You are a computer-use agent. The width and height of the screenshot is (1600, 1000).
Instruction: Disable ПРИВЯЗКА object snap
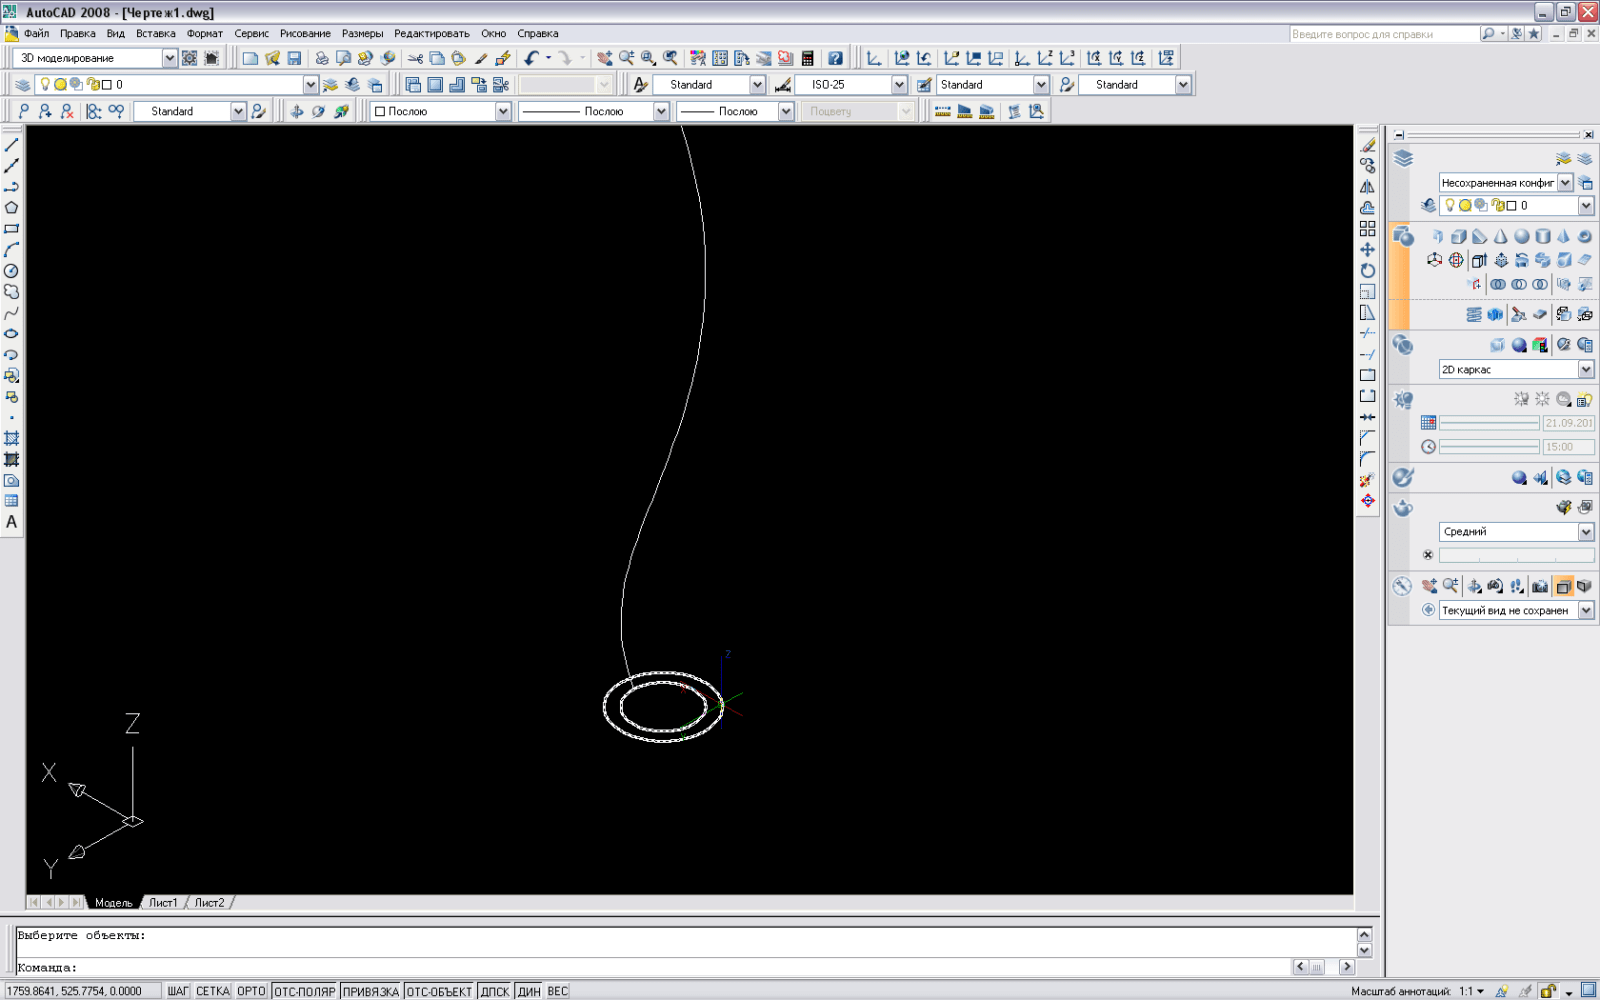tap(370, 991)
